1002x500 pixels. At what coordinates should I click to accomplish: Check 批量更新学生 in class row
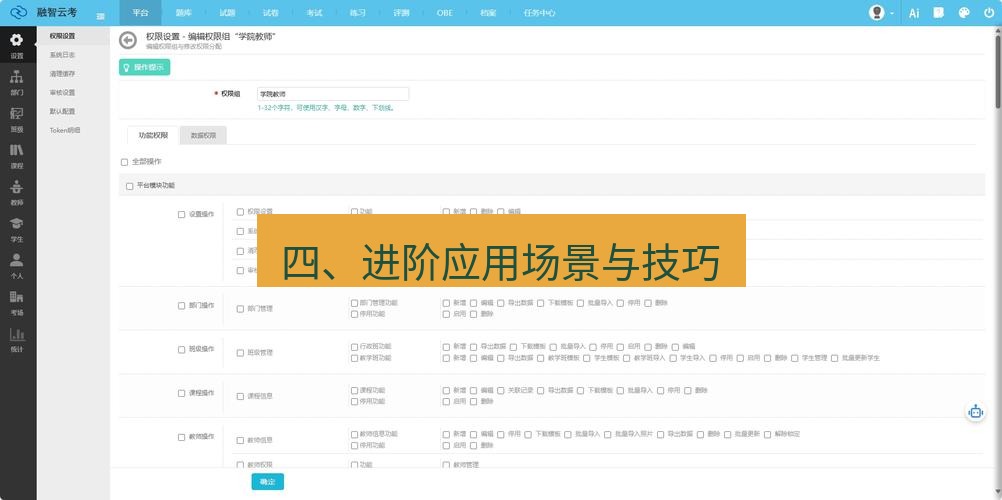pyautogui.click(x=835, y=358)
